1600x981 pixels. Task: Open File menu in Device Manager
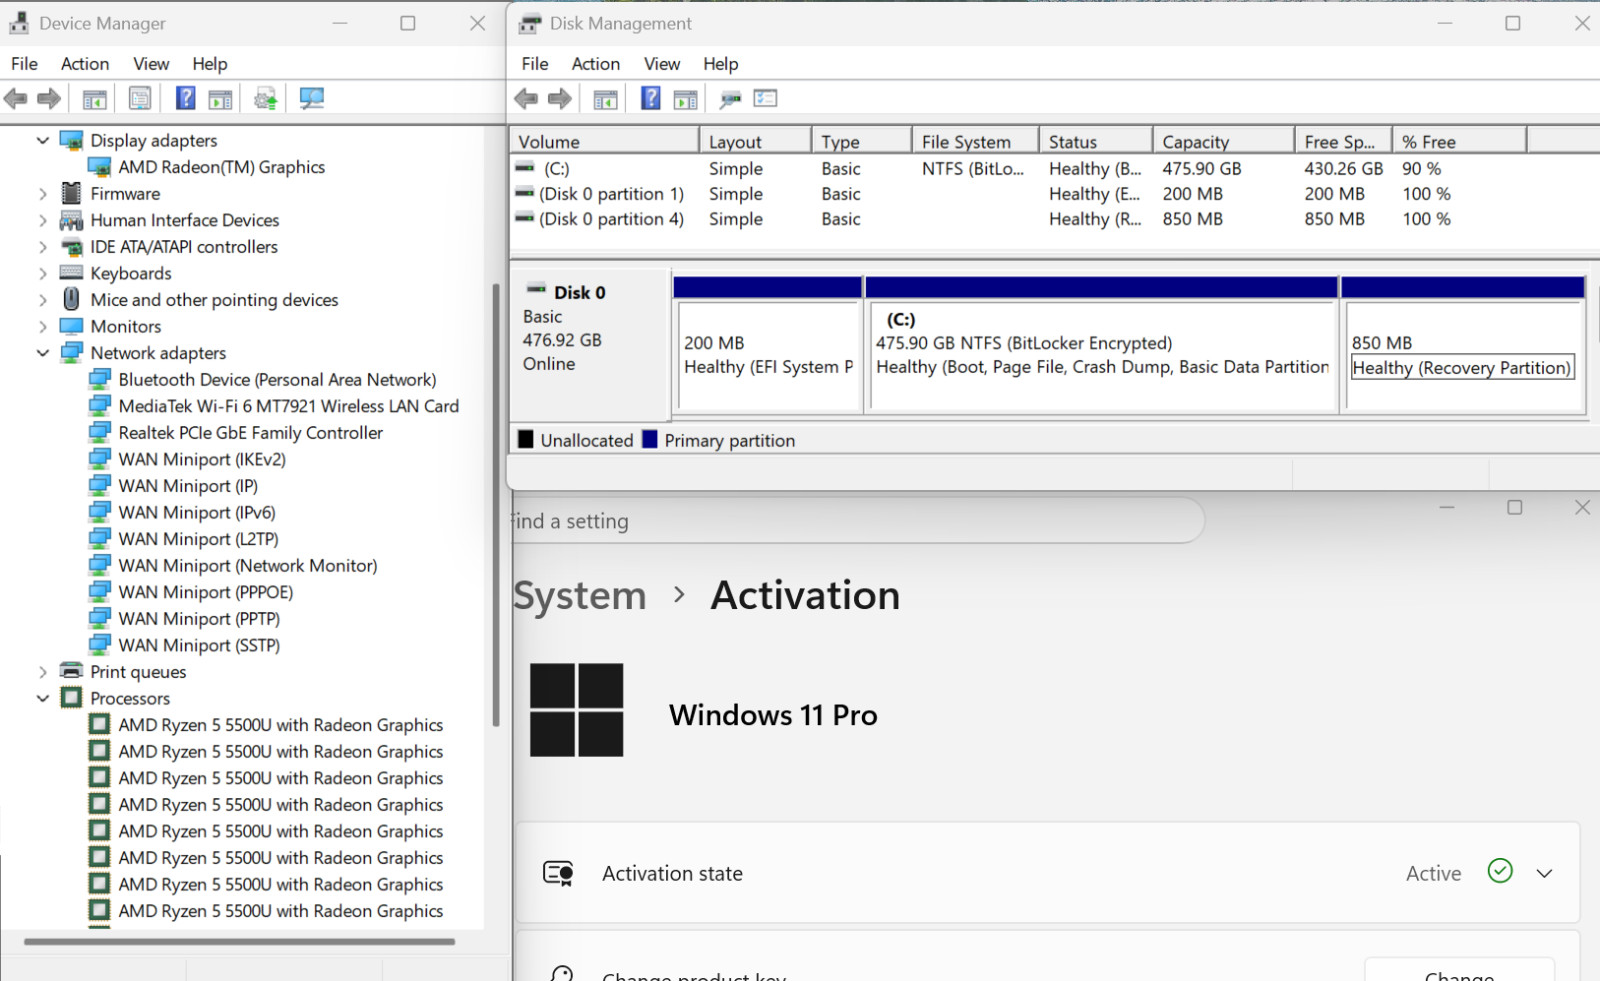pyautogui.click(x=24, y=64)
